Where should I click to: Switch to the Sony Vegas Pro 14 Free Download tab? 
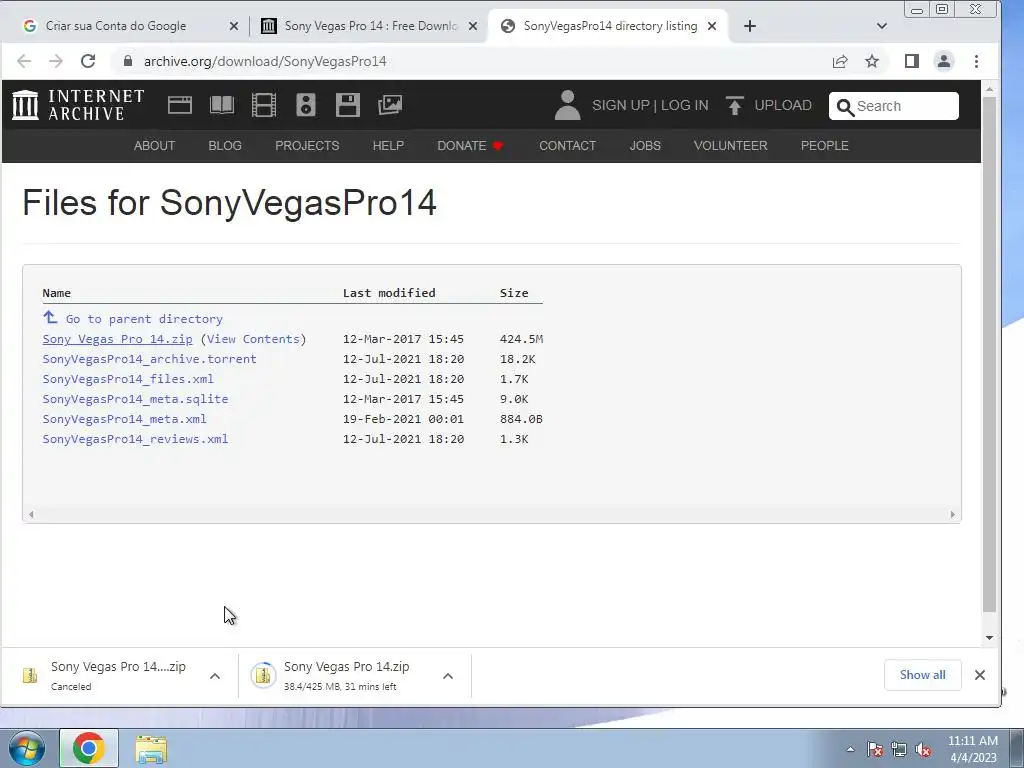(x=370, y=26)
